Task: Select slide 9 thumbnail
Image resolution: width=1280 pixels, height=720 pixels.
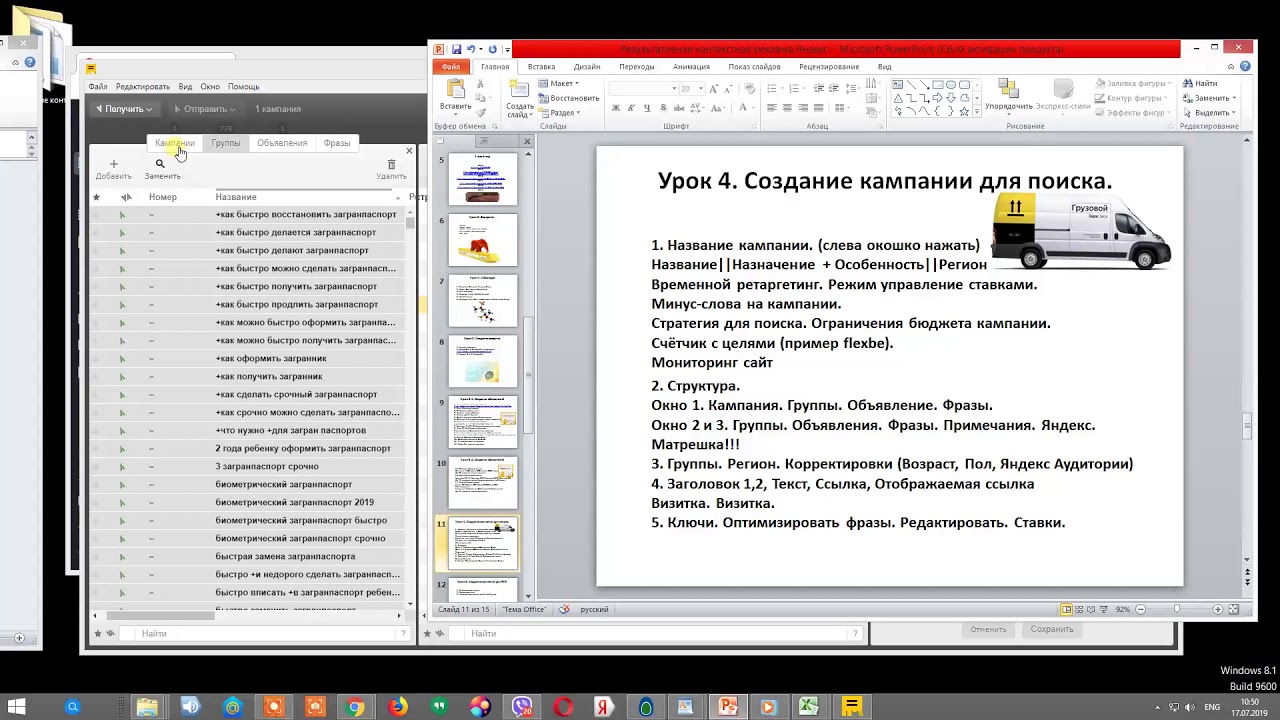Action: pos(484,421)
